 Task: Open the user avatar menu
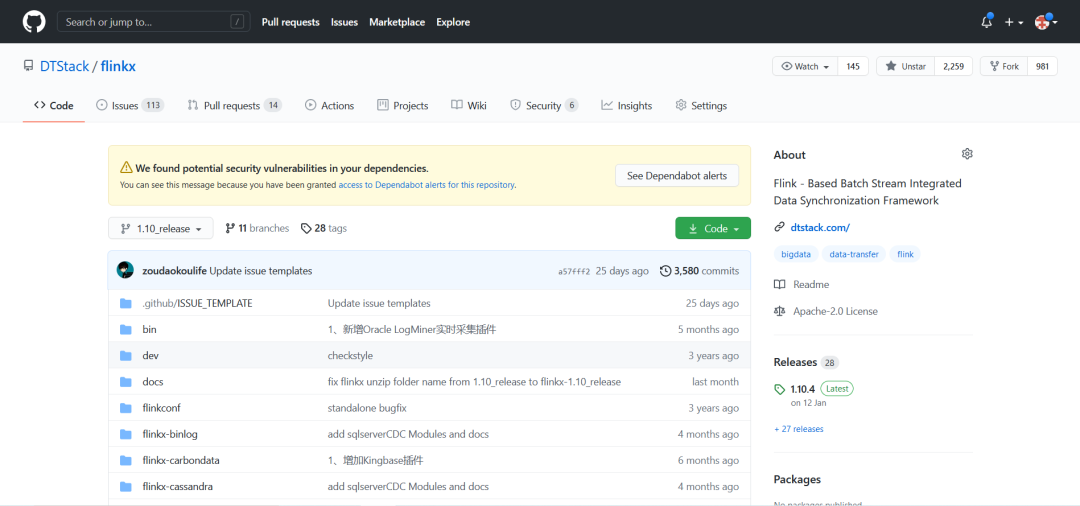1046,22
